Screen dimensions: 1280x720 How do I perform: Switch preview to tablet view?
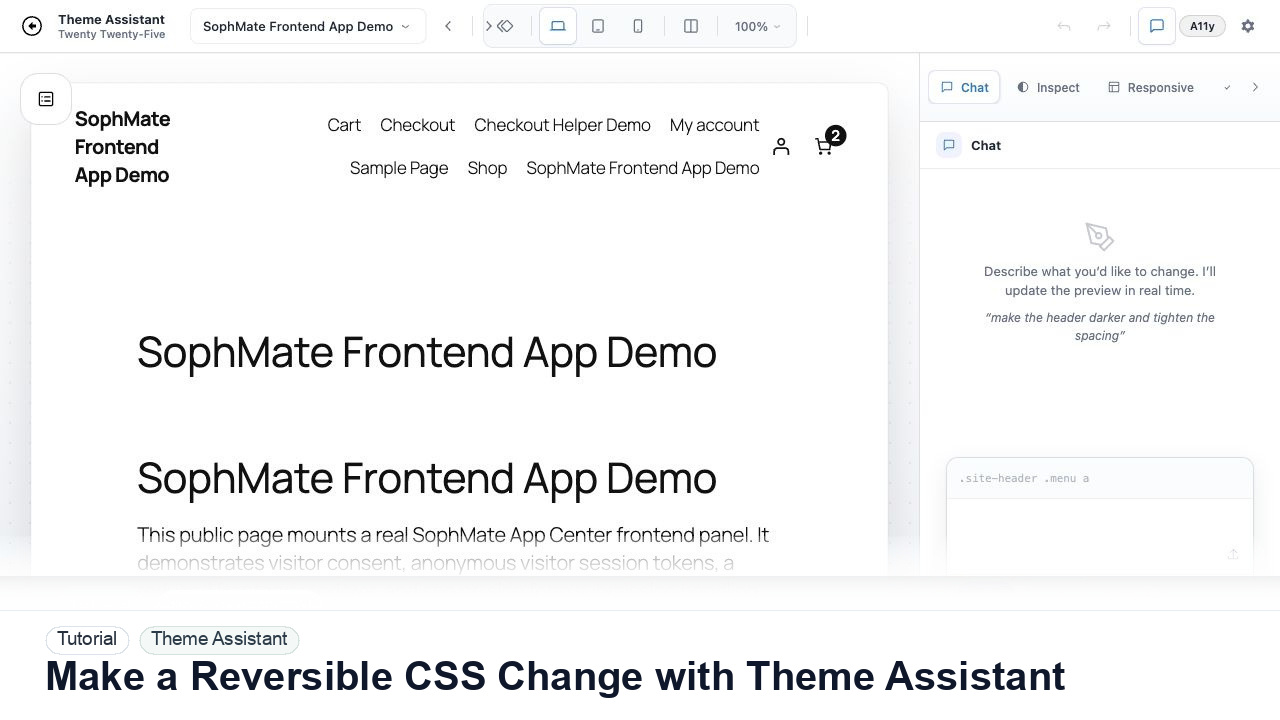pos(598,26)
